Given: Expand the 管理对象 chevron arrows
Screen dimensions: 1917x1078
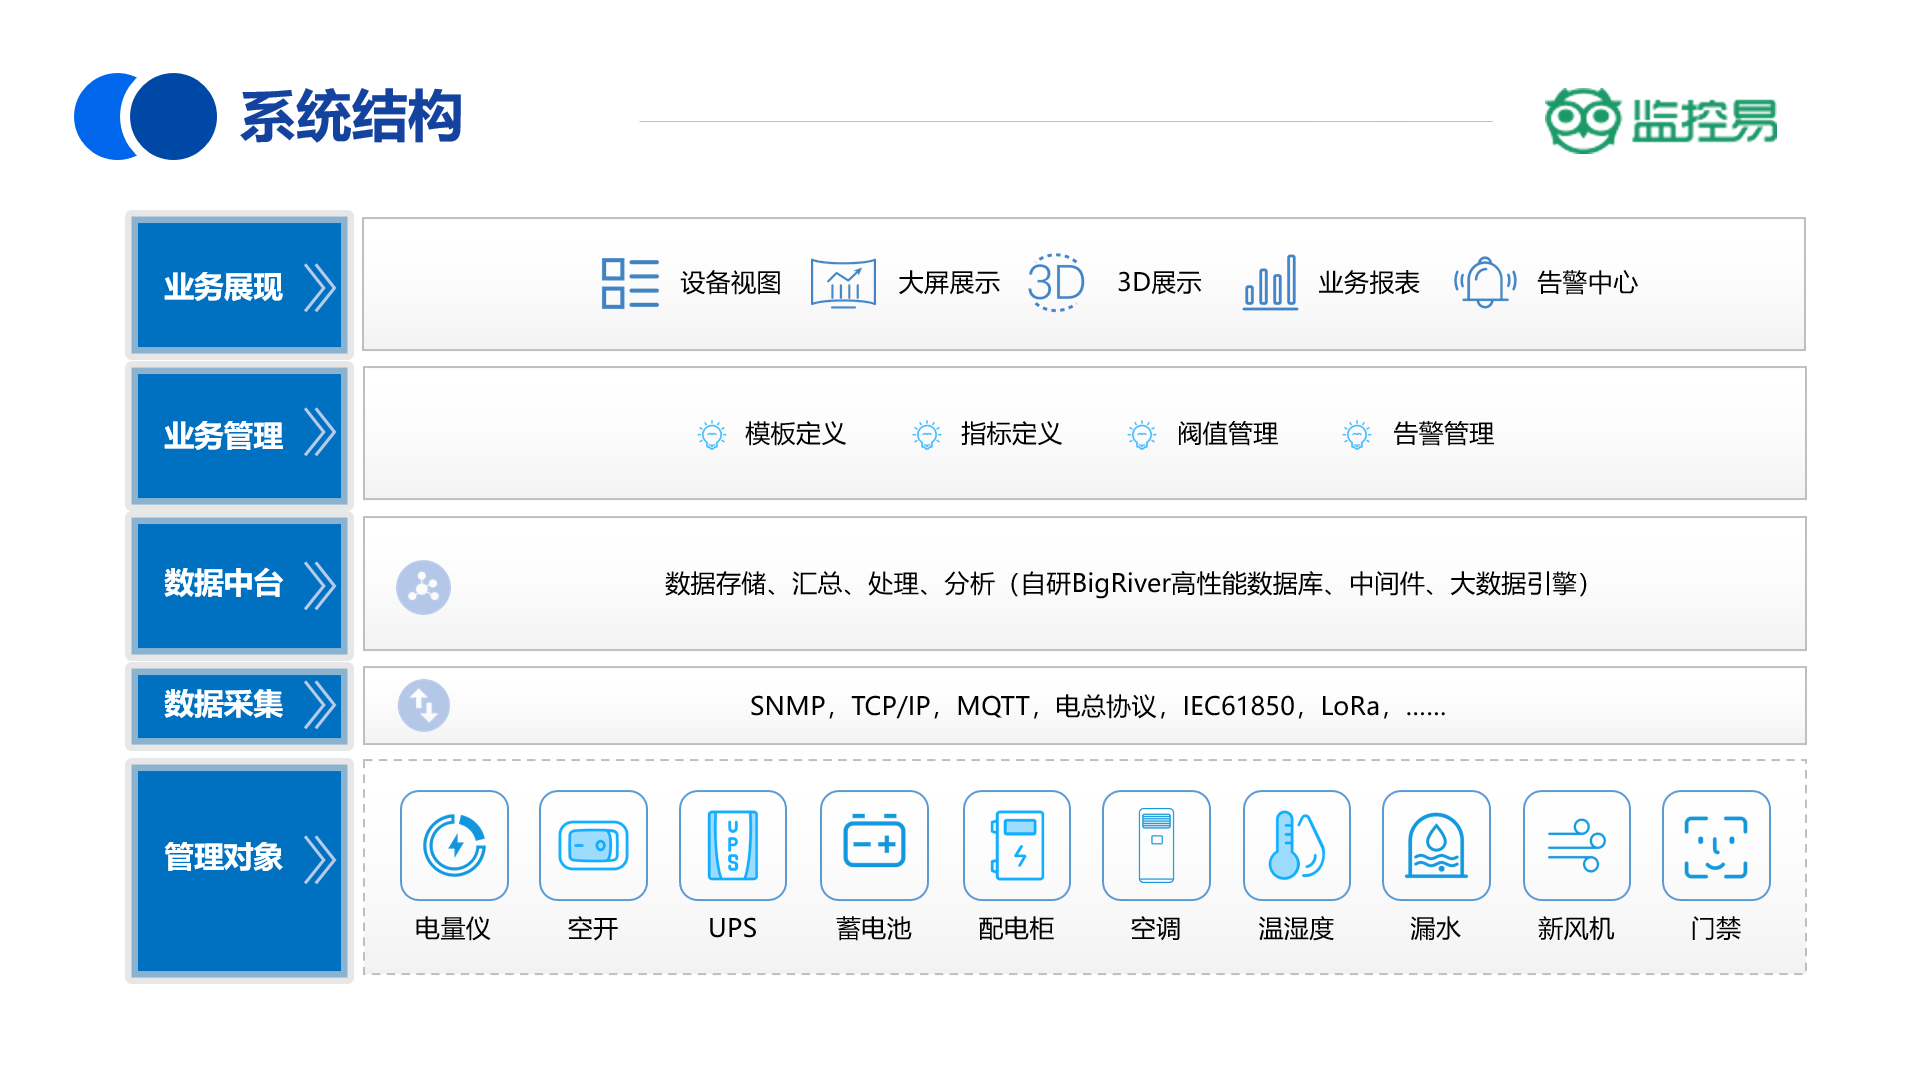Looking at the screenshot, I should point(320,859).
